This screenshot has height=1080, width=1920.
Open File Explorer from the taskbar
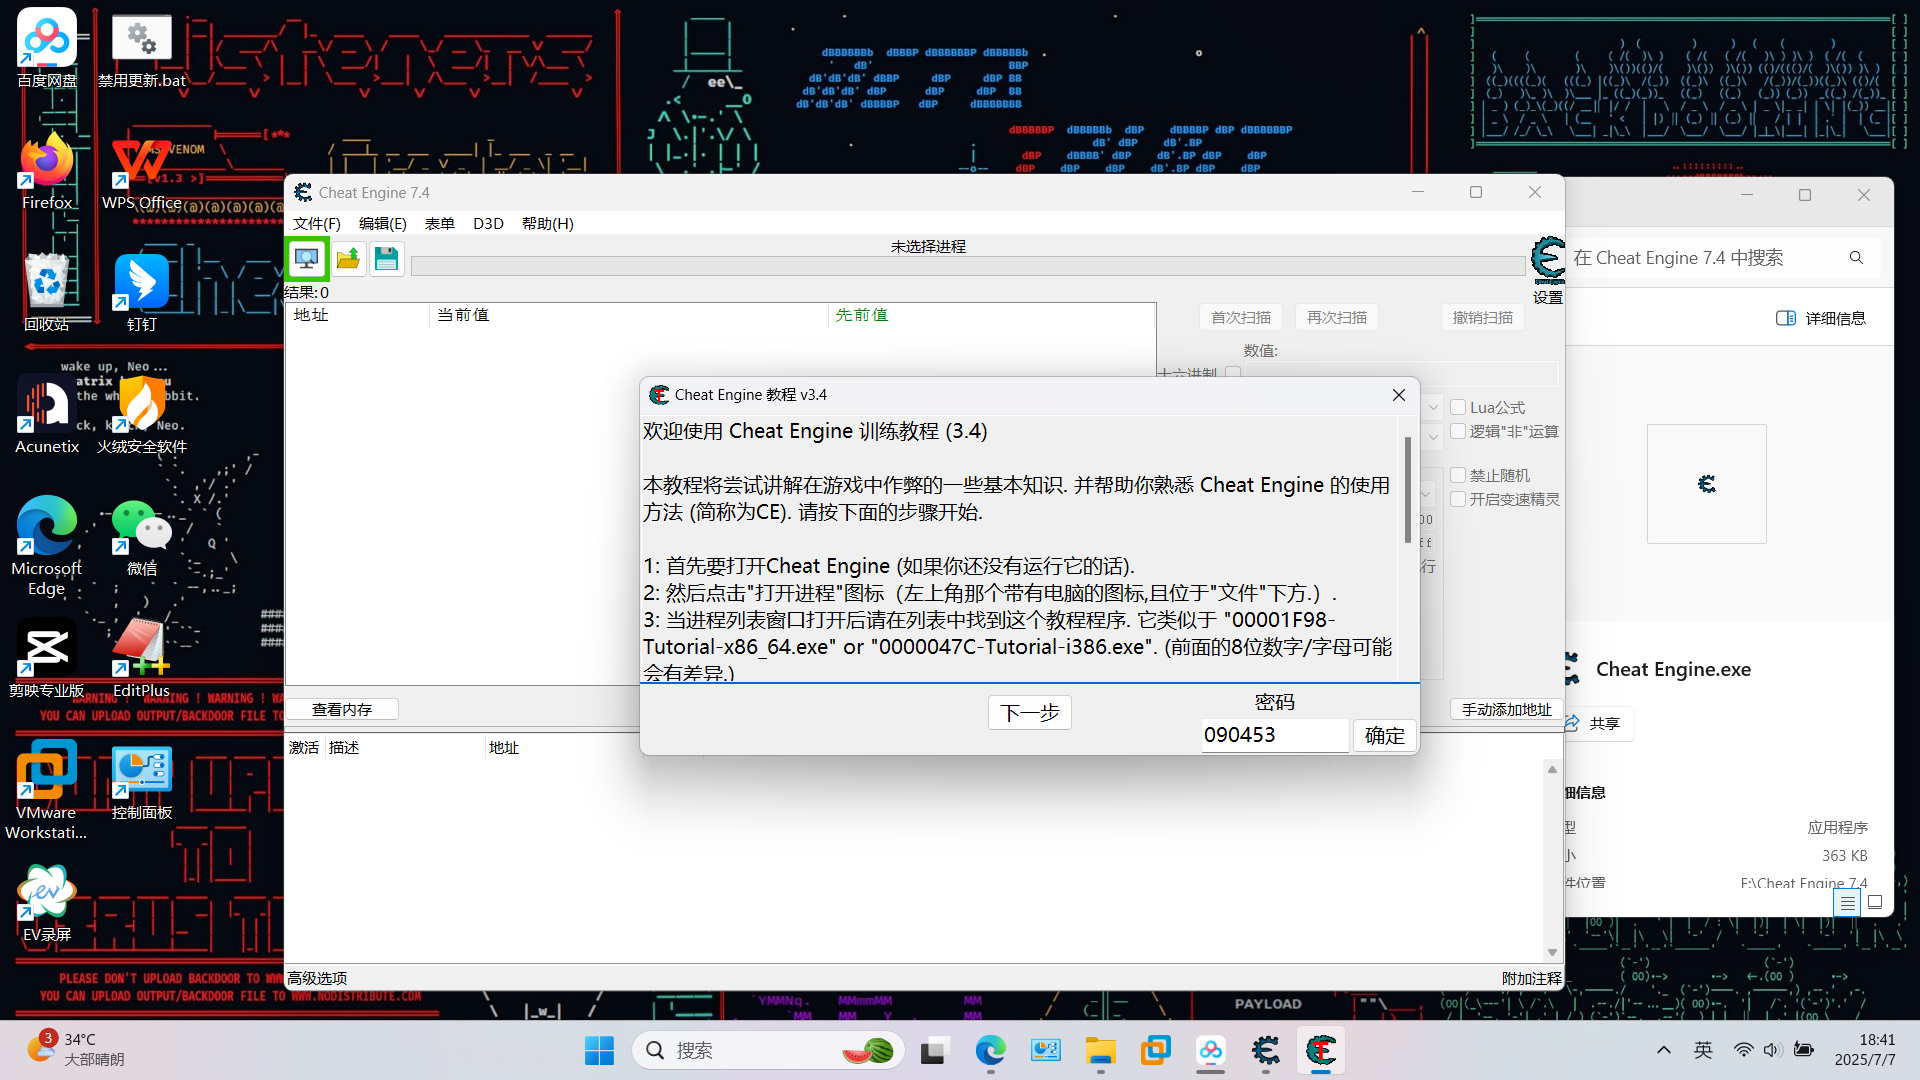(x=1100, y=1051)
